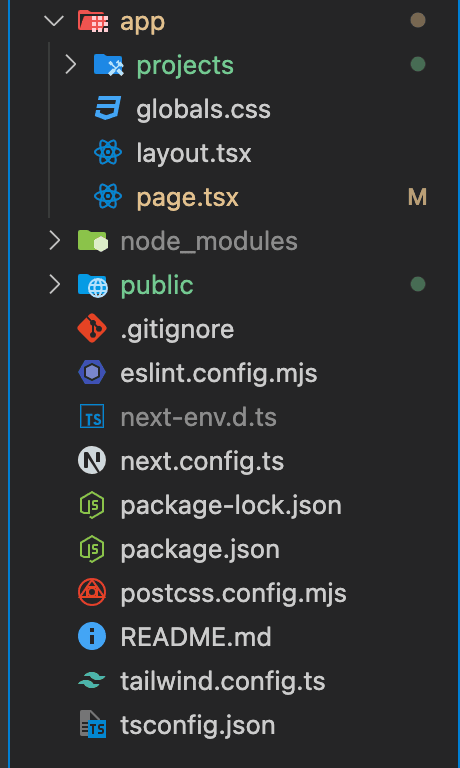The image size is (460, 768).
Task: Click the M modified badge on page.tsx
Action: [417, 197]
